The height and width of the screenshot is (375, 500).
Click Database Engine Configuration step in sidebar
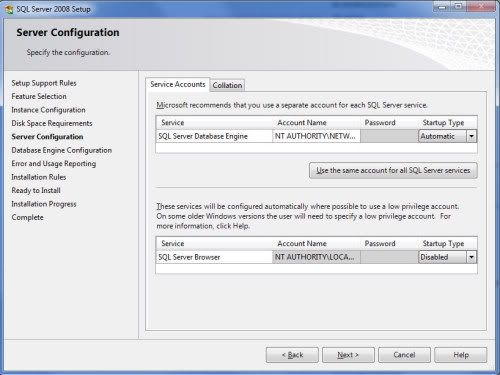coord(62,150)
